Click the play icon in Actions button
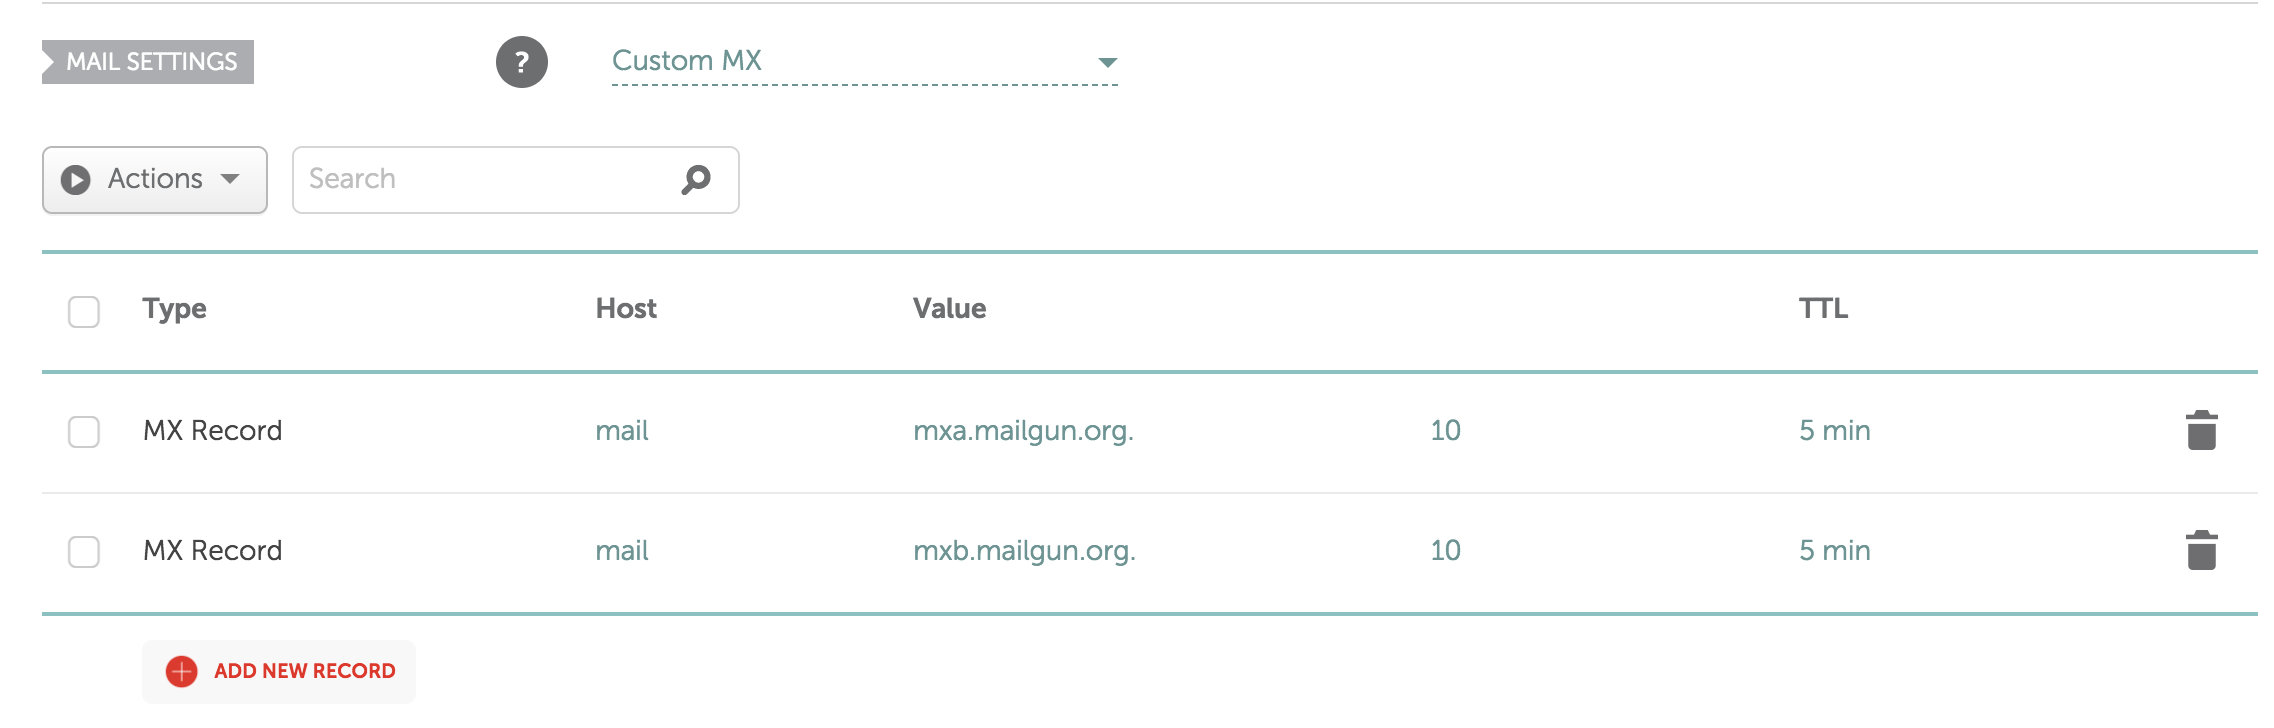 [76, 180]
